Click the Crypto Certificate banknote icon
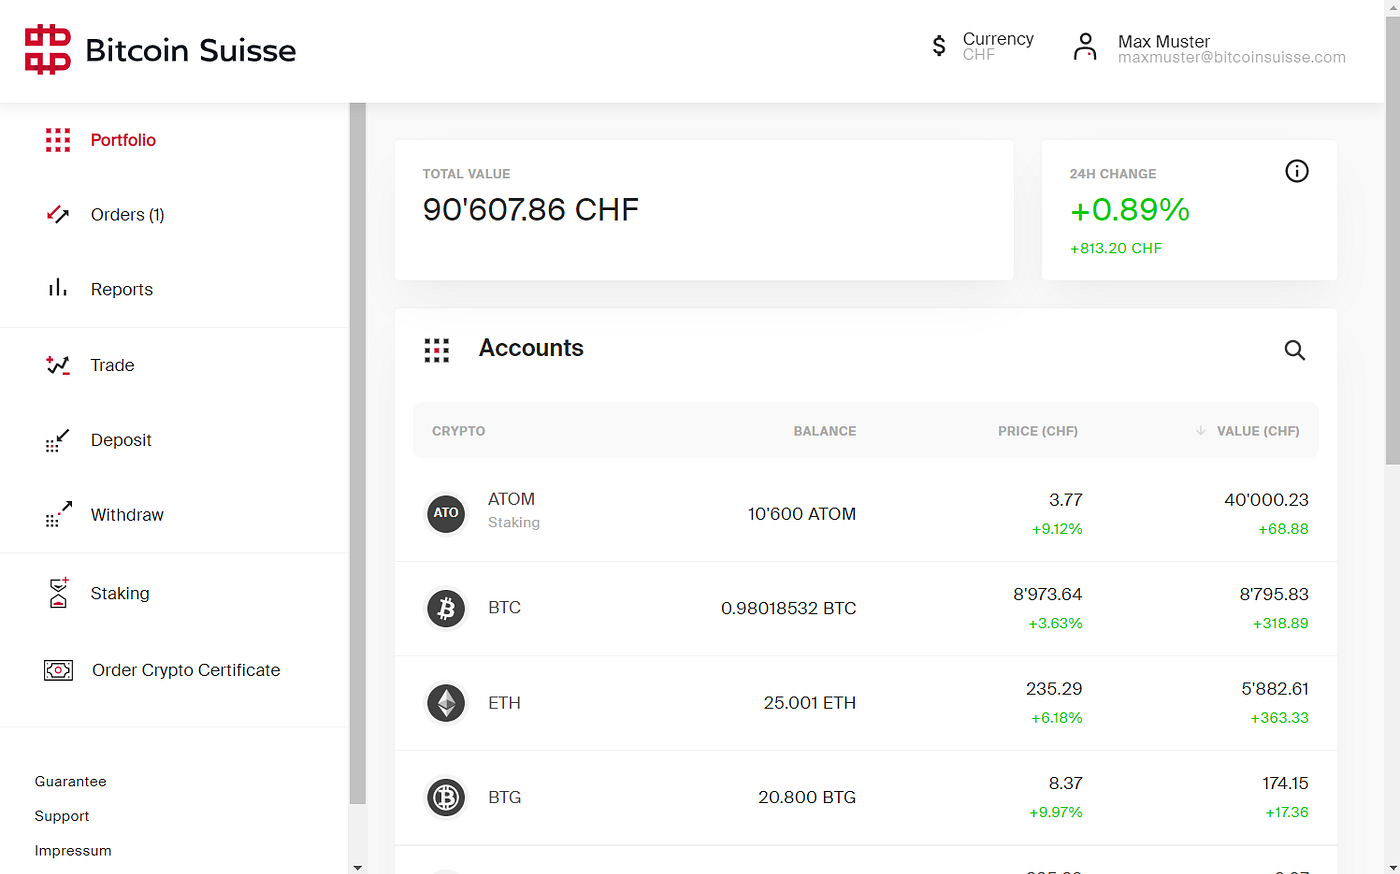The height and width of the screenshot is (874, 1400). (x=58, y=670)
